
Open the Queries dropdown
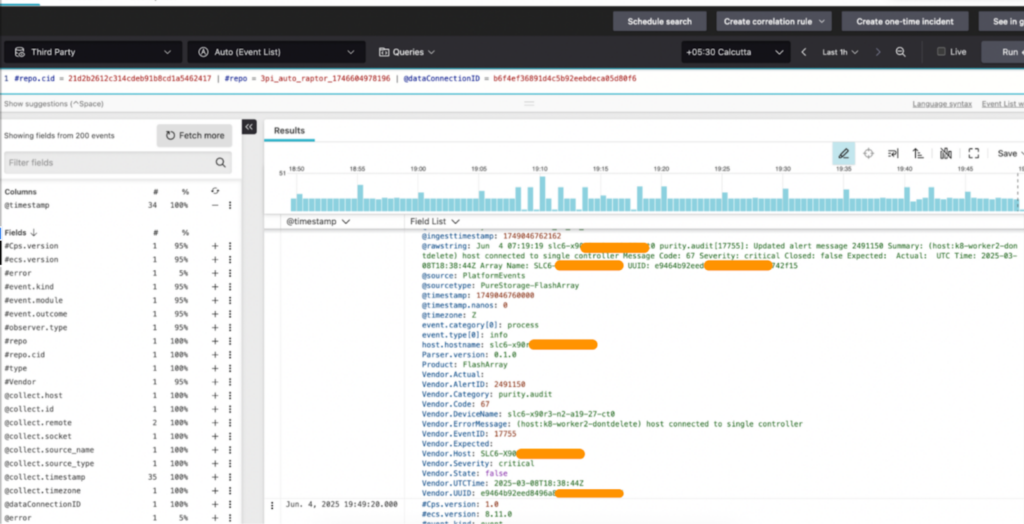point(406,52)
